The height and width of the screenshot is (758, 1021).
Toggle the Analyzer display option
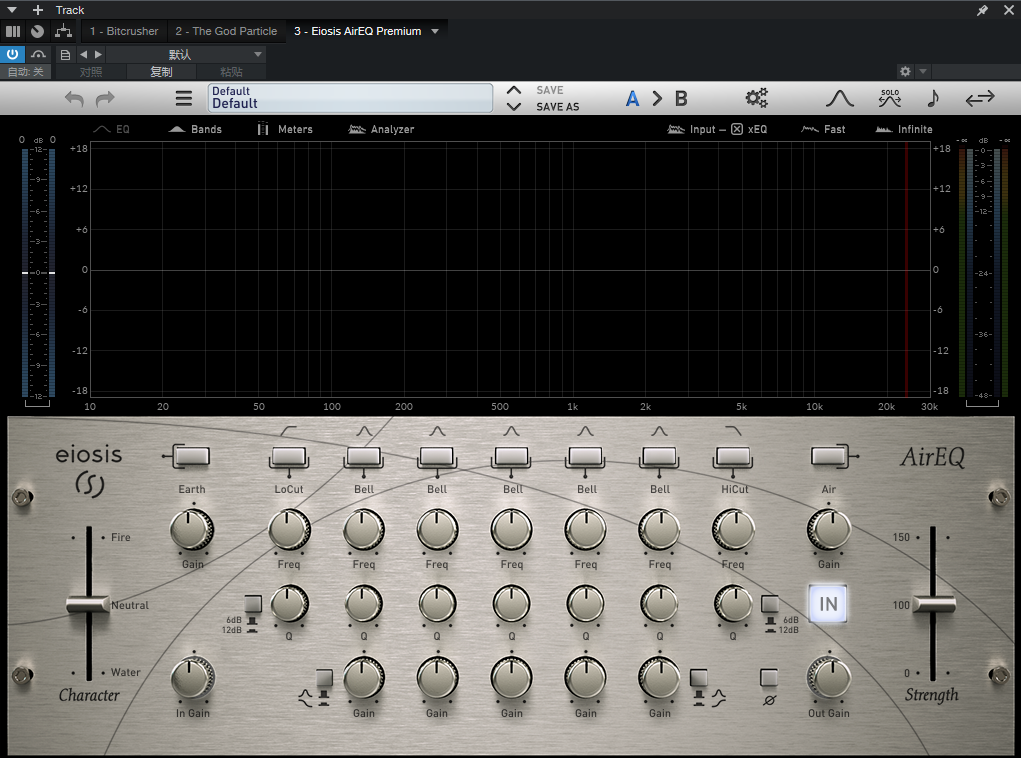coord(381,129)
